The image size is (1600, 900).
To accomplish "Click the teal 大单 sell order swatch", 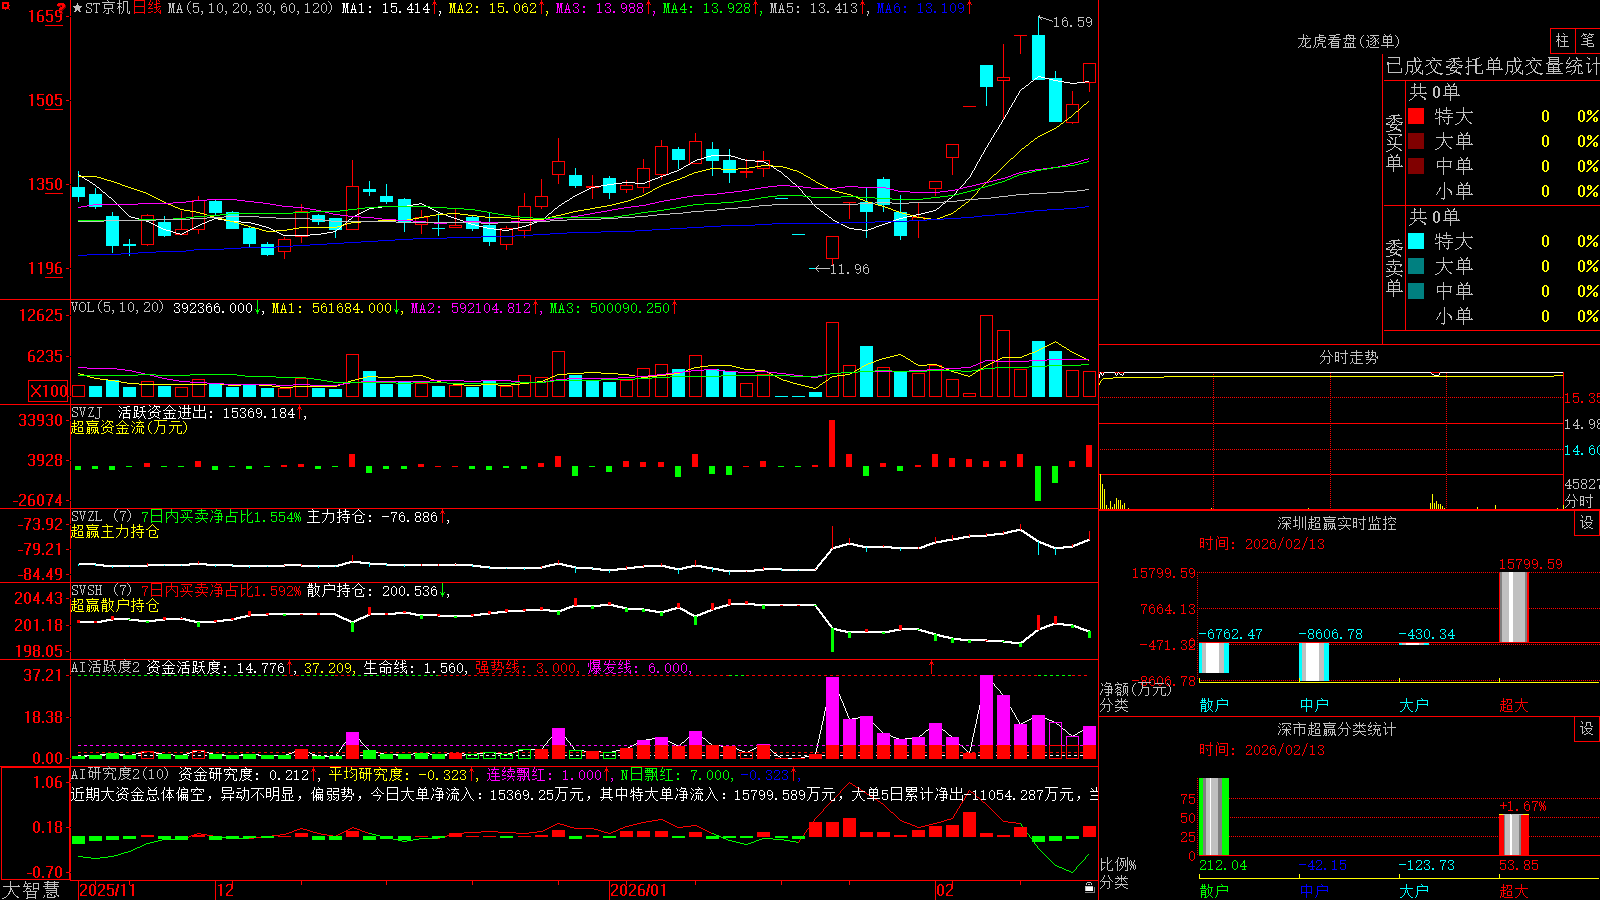I will click(1416, 266).
